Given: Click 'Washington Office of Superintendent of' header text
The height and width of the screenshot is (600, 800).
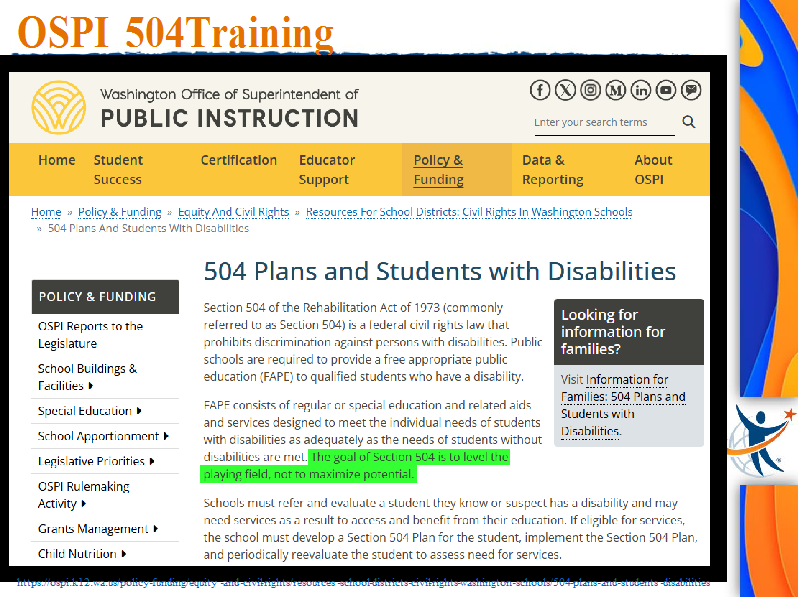Looking at the screenshot, I should tap(229, 94).
